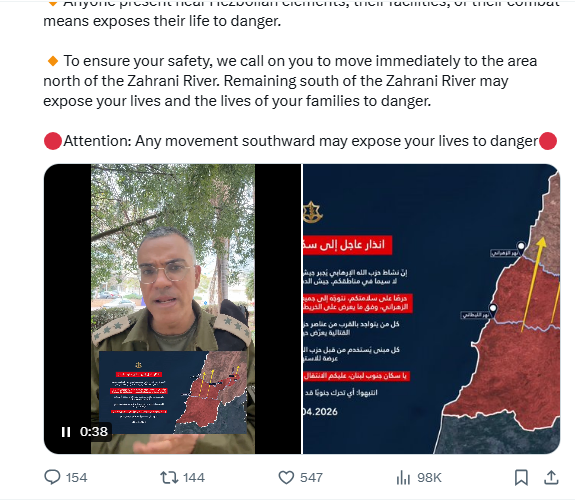Open the red Lebanon map image
The image size is (575, 504).
point(431,308)
